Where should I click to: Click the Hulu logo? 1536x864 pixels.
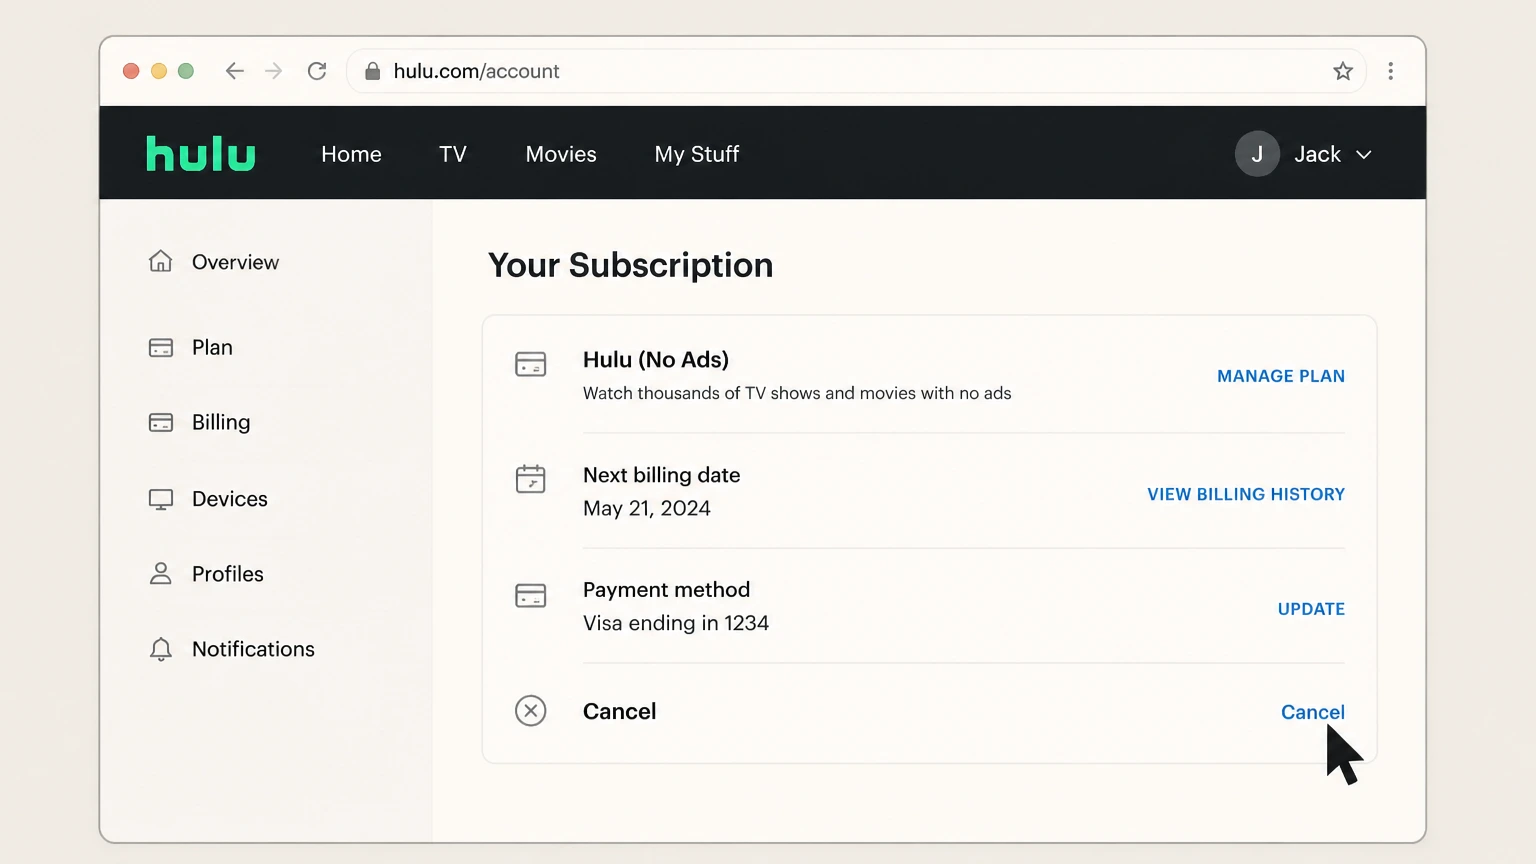point(201,154)
